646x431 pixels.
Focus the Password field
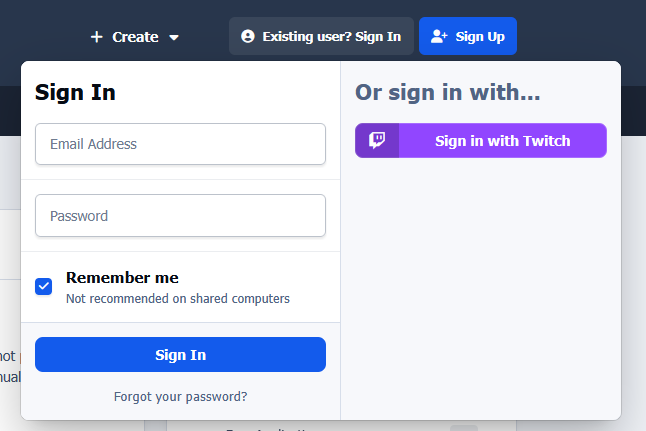180,216
